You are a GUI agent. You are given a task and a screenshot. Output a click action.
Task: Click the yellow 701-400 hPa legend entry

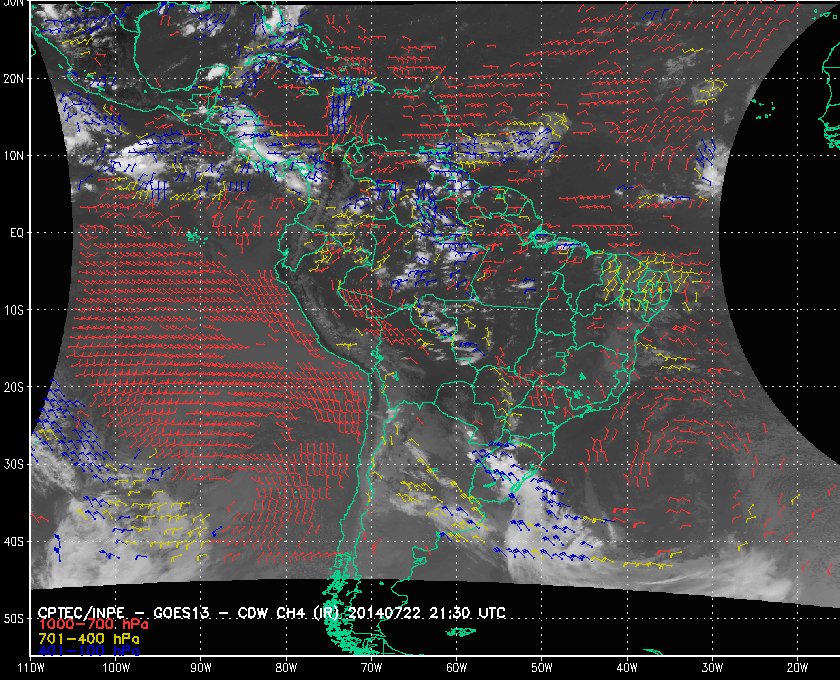(x=89, y=636)
